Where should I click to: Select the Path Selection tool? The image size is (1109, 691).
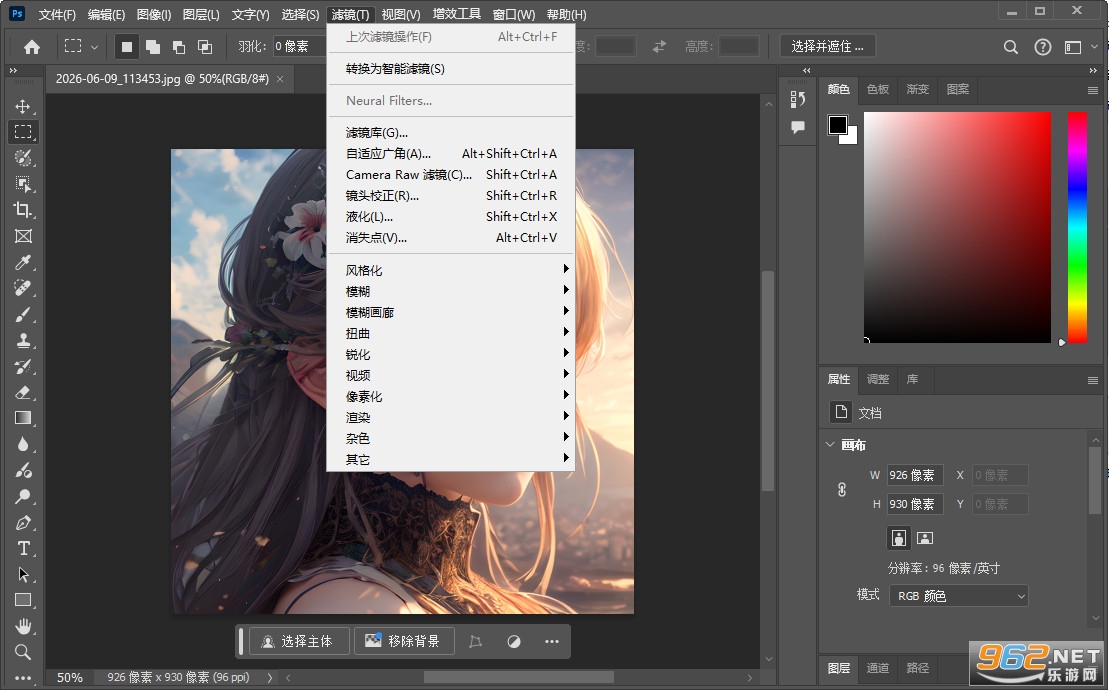[x=23, y=574]
